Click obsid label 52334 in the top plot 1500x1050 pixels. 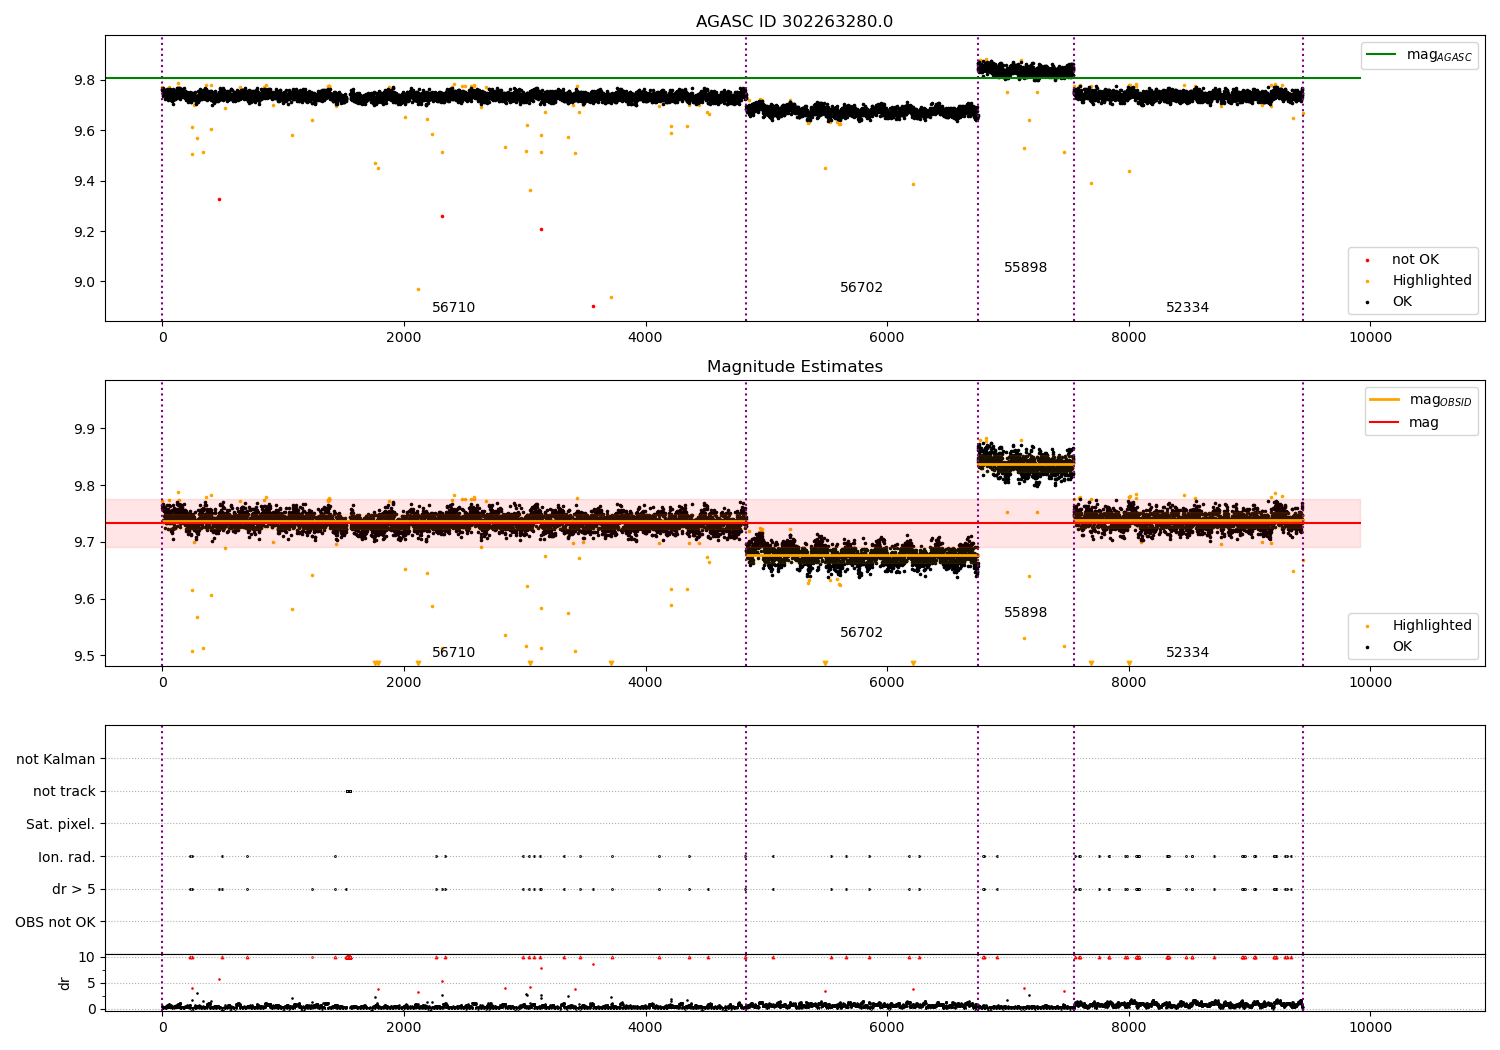(x=1187, y=308)
